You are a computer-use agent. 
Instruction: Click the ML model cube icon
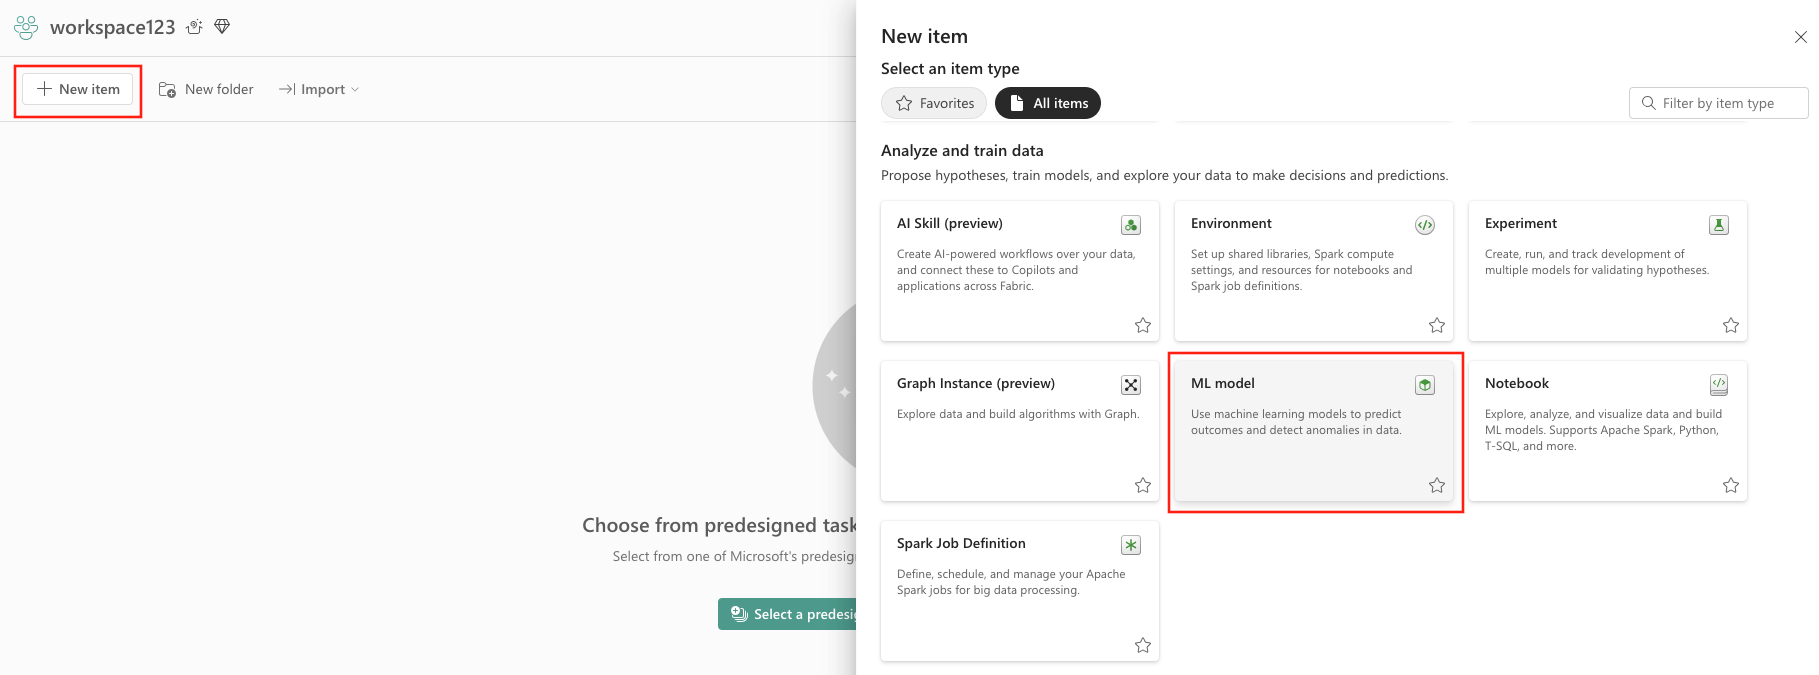point(1425,385)
